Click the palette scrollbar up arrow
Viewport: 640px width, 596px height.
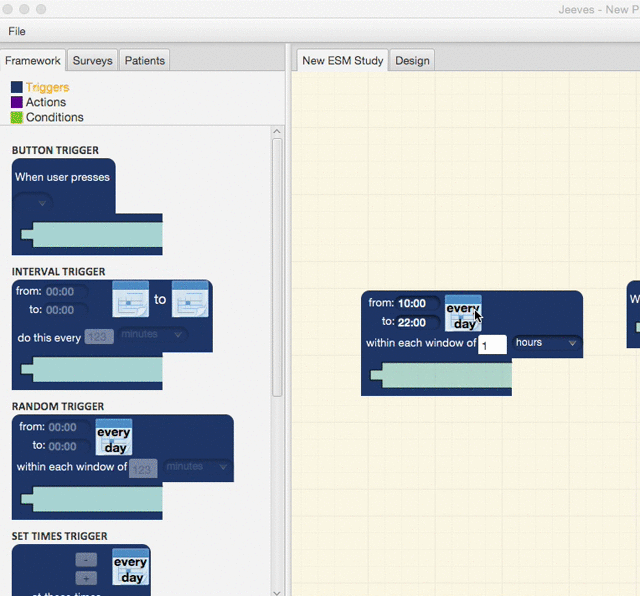click(x=277, y=131)
